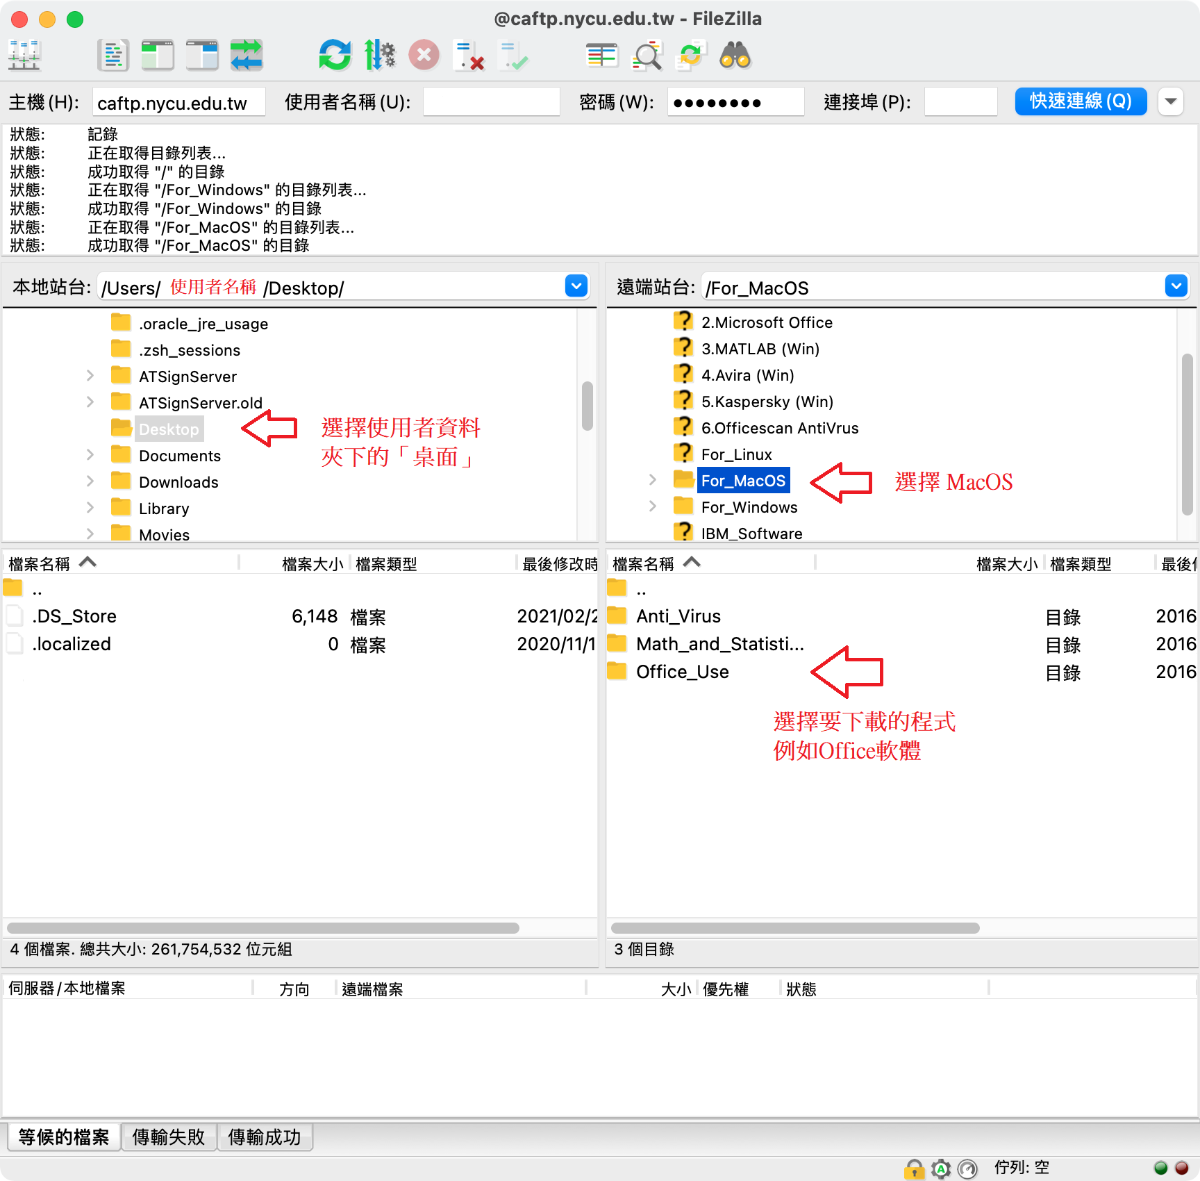Click the process queue toolbar icon

(x=379, y=55)
